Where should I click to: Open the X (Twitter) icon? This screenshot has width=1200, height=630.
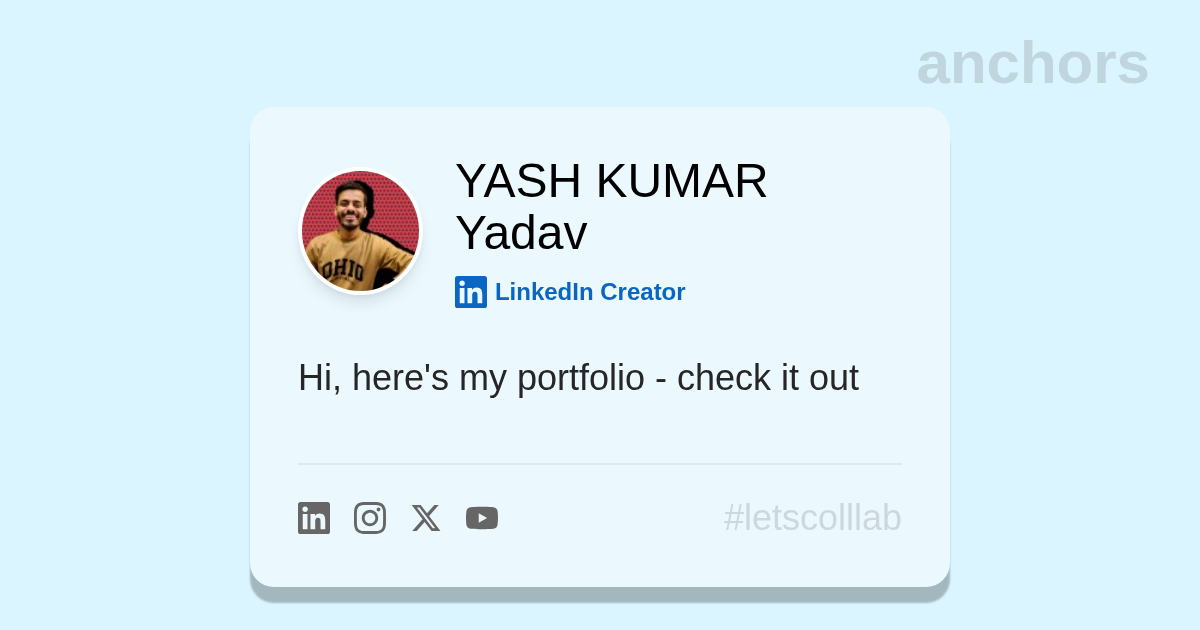[426, 518]
